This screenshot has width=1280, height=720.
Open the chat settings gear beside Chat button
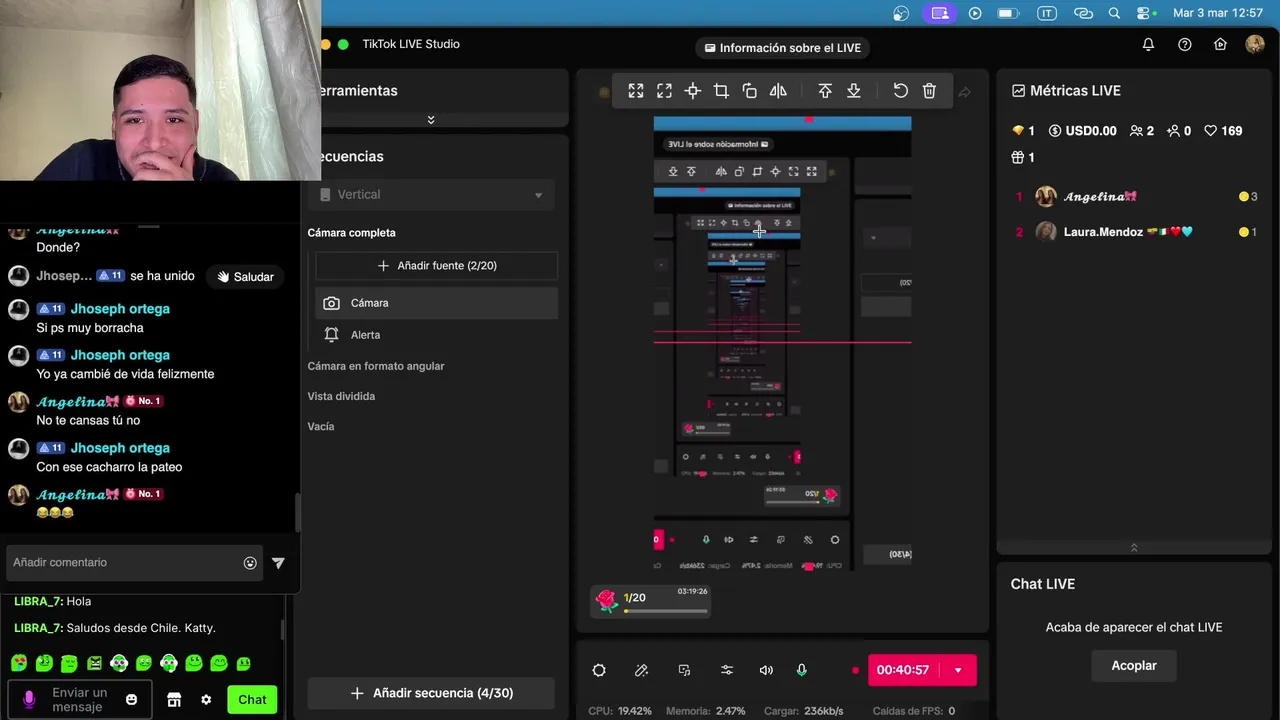(x=206, y=699)
